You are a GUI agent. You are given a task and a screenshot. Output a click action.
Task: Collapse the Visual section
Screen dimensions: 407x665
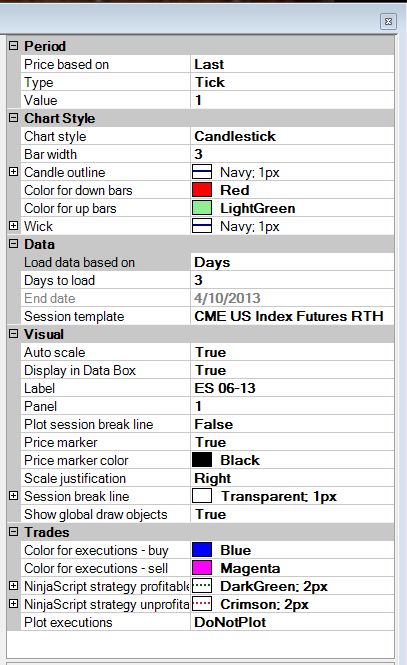point(14,334)
